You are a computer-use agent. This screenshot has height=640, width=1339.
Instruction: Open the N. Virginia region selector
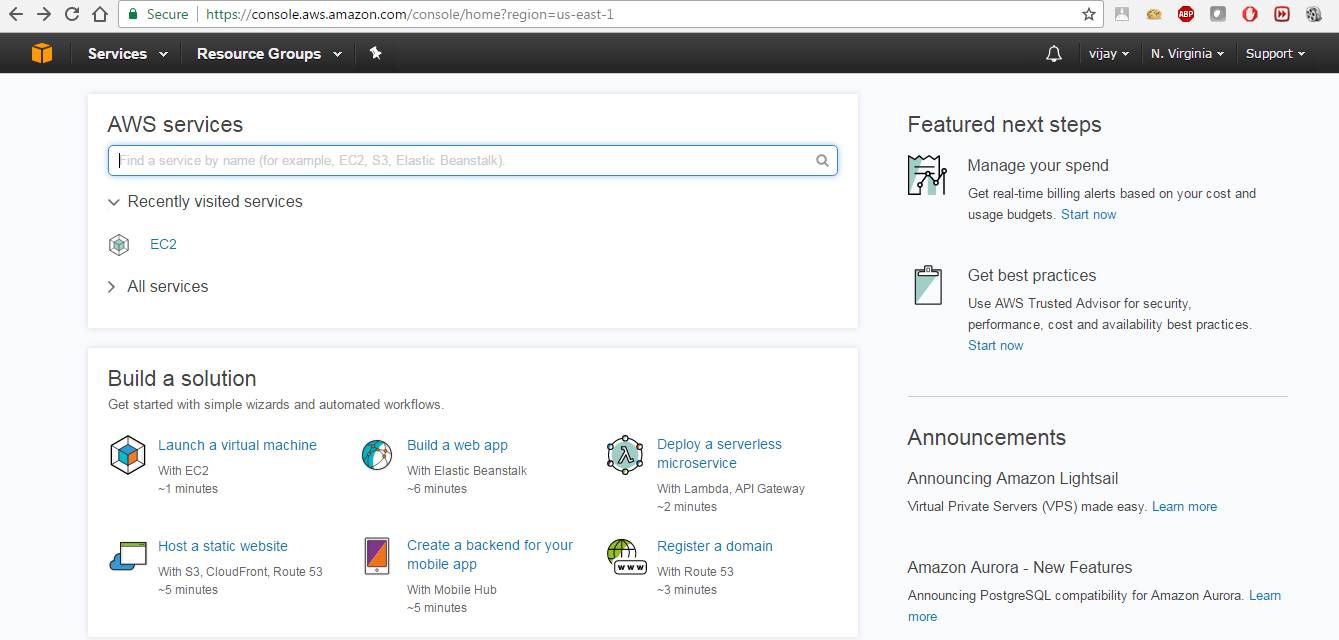(x=1187, y=54)
